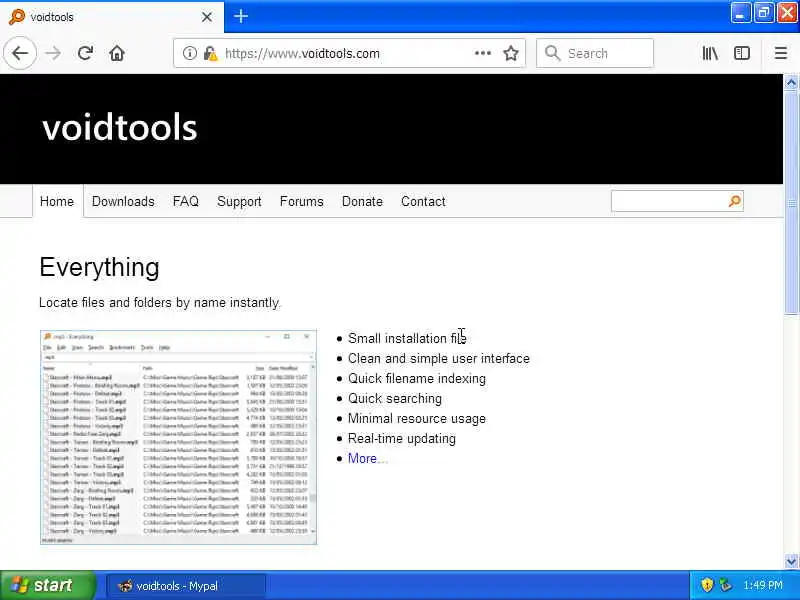
Task: Click 'Small installation file' bullet text
Action: point(407,338)
